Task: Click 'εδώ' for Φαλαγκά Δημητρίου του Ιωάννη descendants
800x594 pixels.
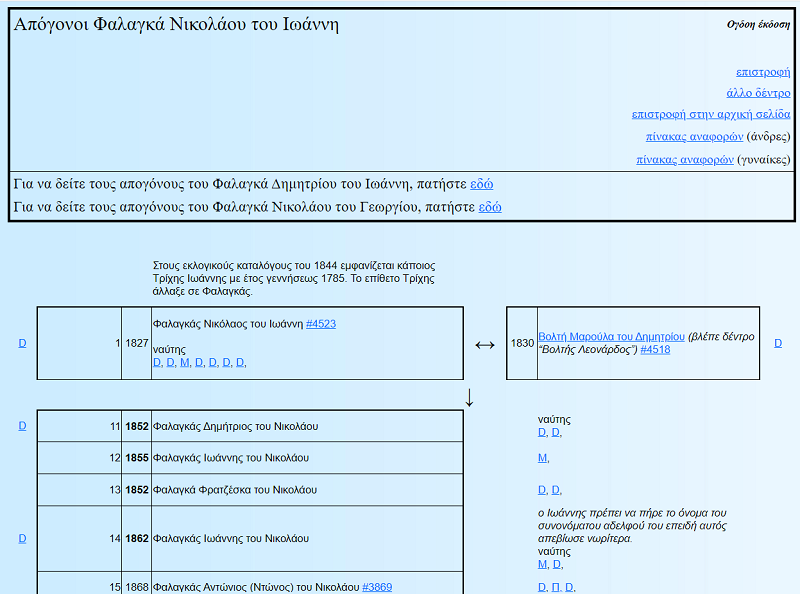Action: [481, 184]
